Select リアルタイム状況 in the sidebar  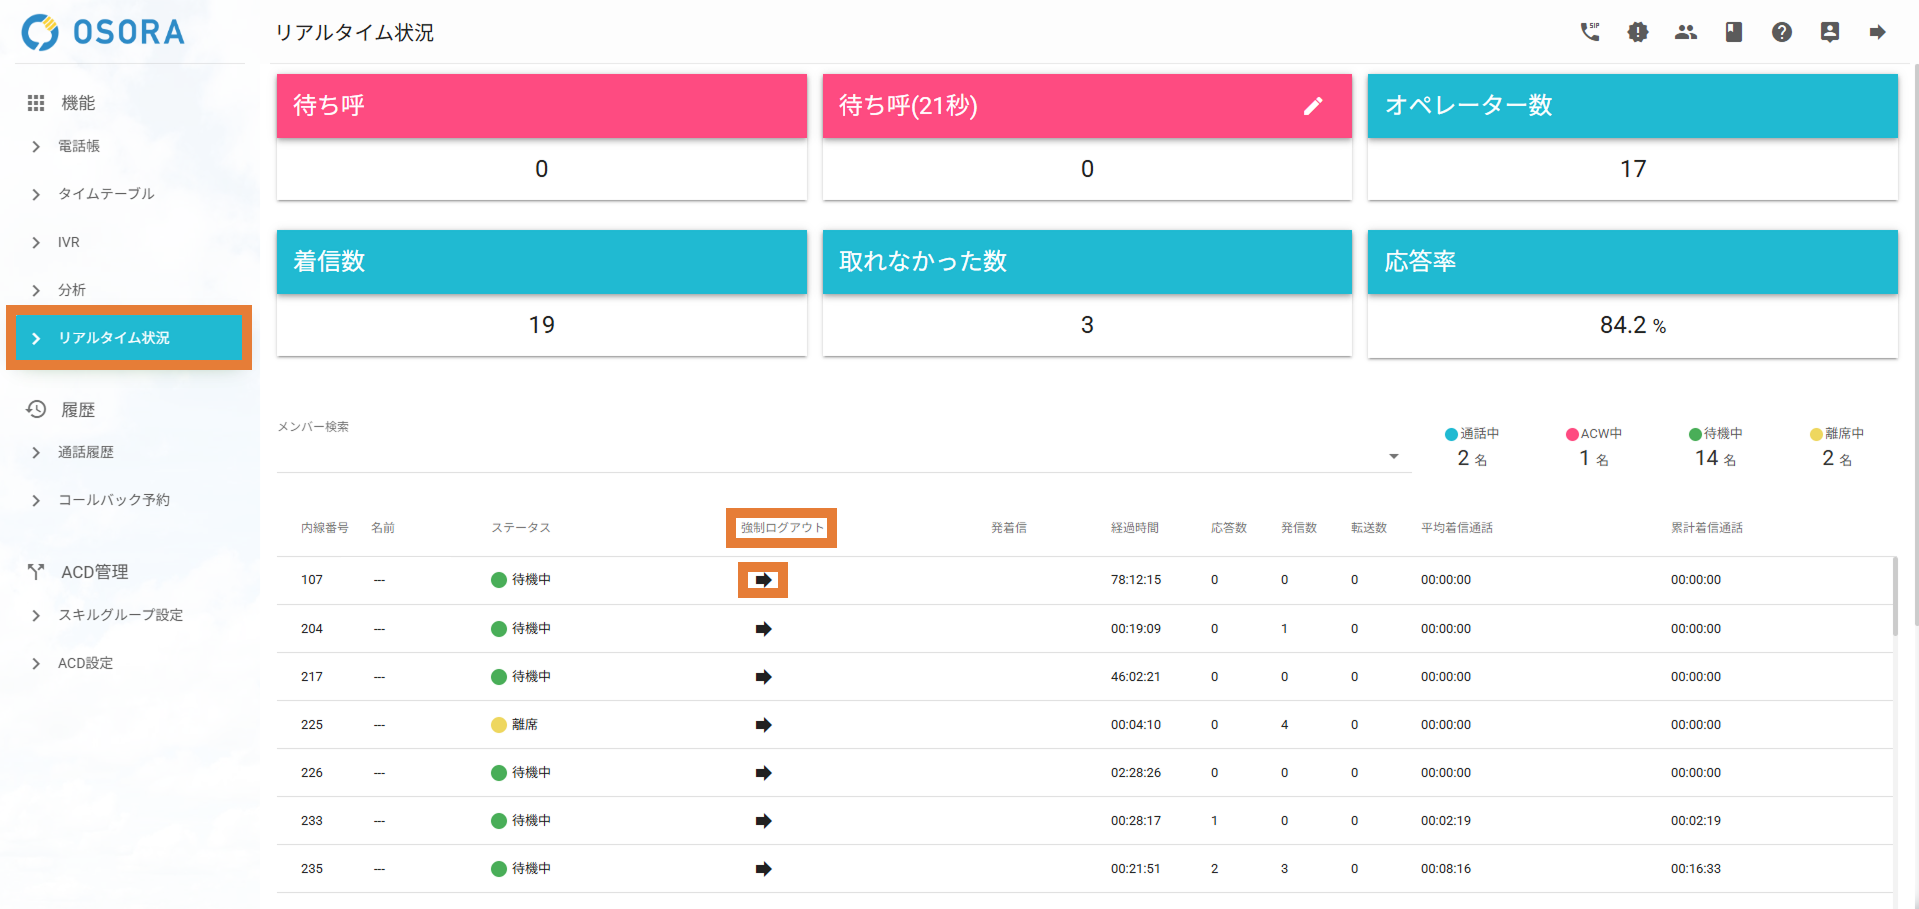[114, 338]
